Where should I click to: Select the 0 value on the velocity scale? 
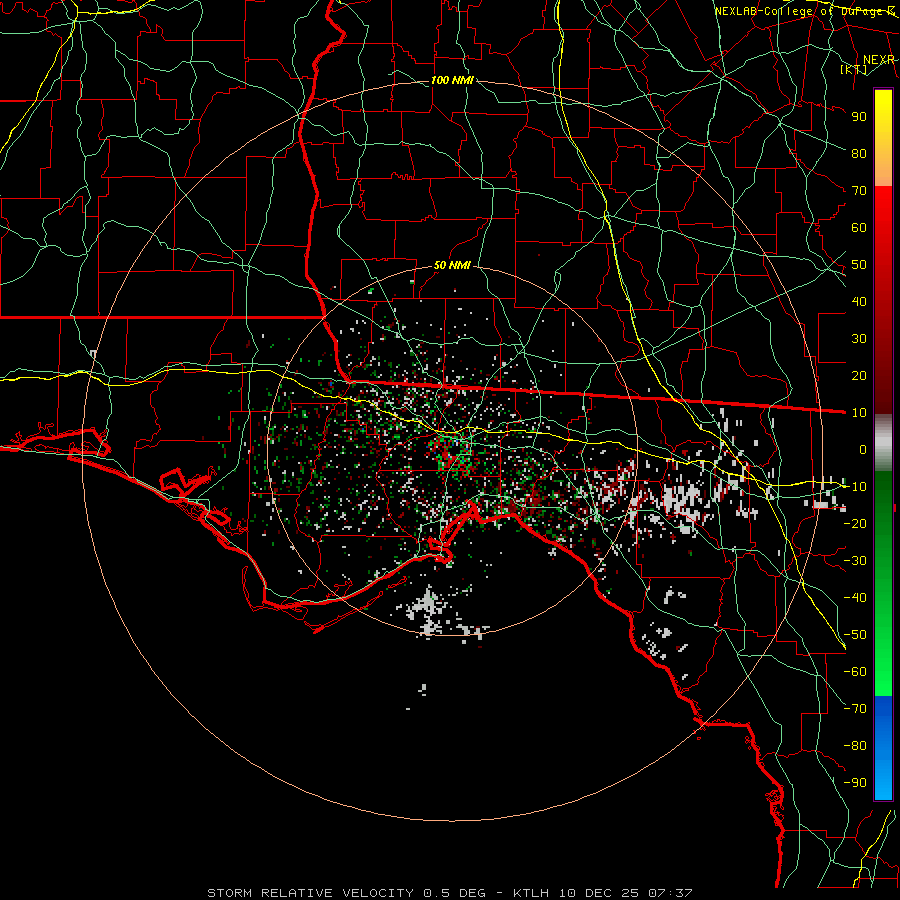863,449
